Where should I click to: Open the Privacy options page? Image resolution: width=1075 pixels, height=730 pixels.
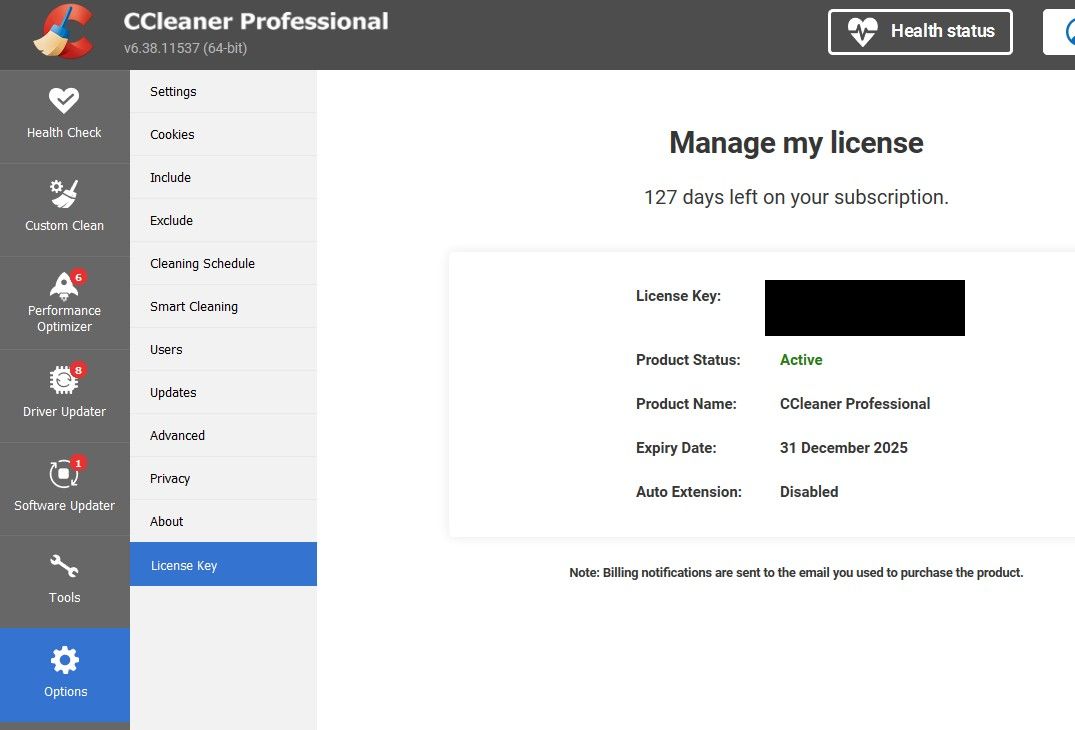170,478
